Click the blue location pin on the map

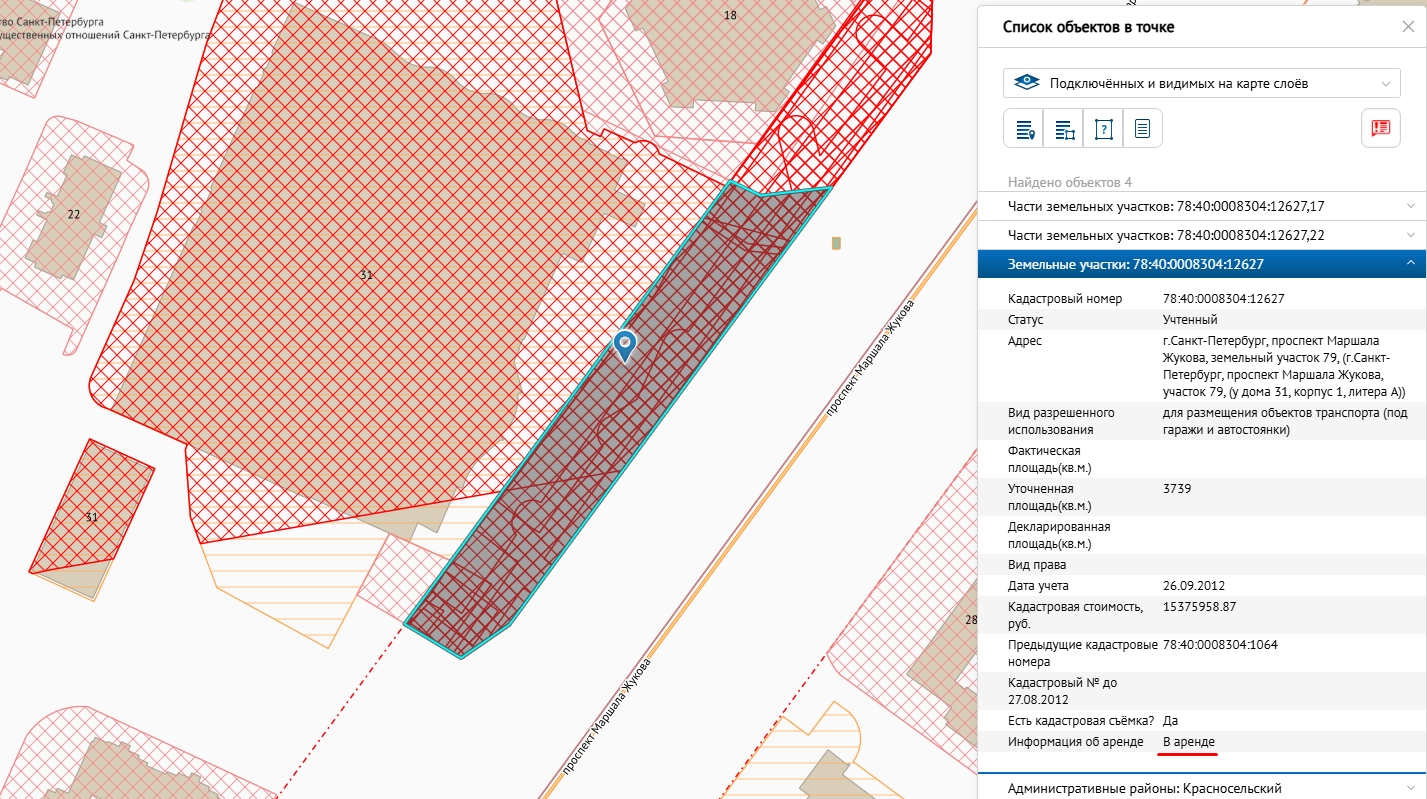625,345
